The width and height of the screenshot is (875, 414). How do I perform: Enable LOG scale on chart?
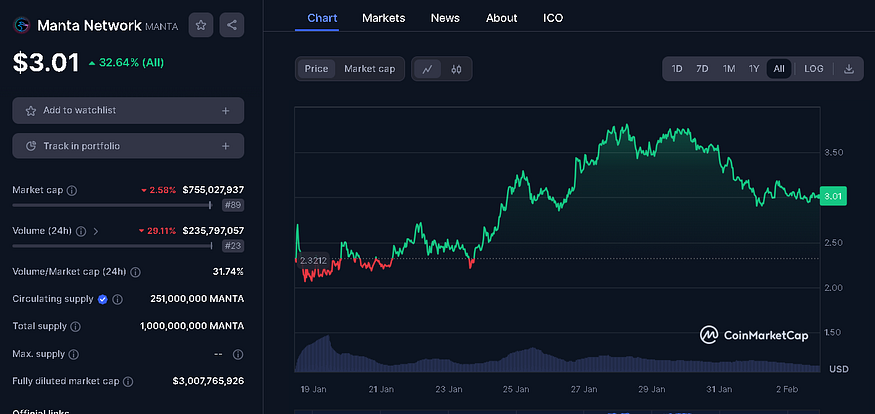(x=814, y=69)
